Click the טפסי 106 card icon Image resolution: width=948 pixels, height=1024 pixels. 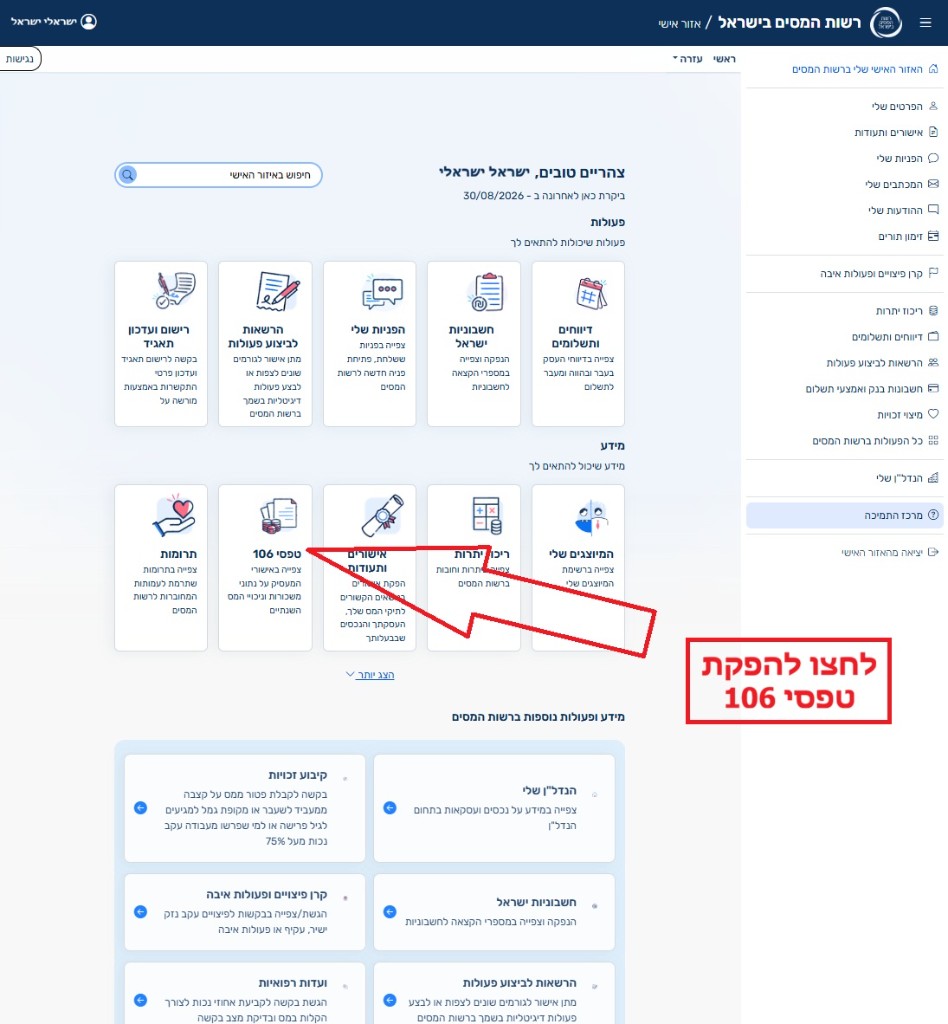(279, 516)
